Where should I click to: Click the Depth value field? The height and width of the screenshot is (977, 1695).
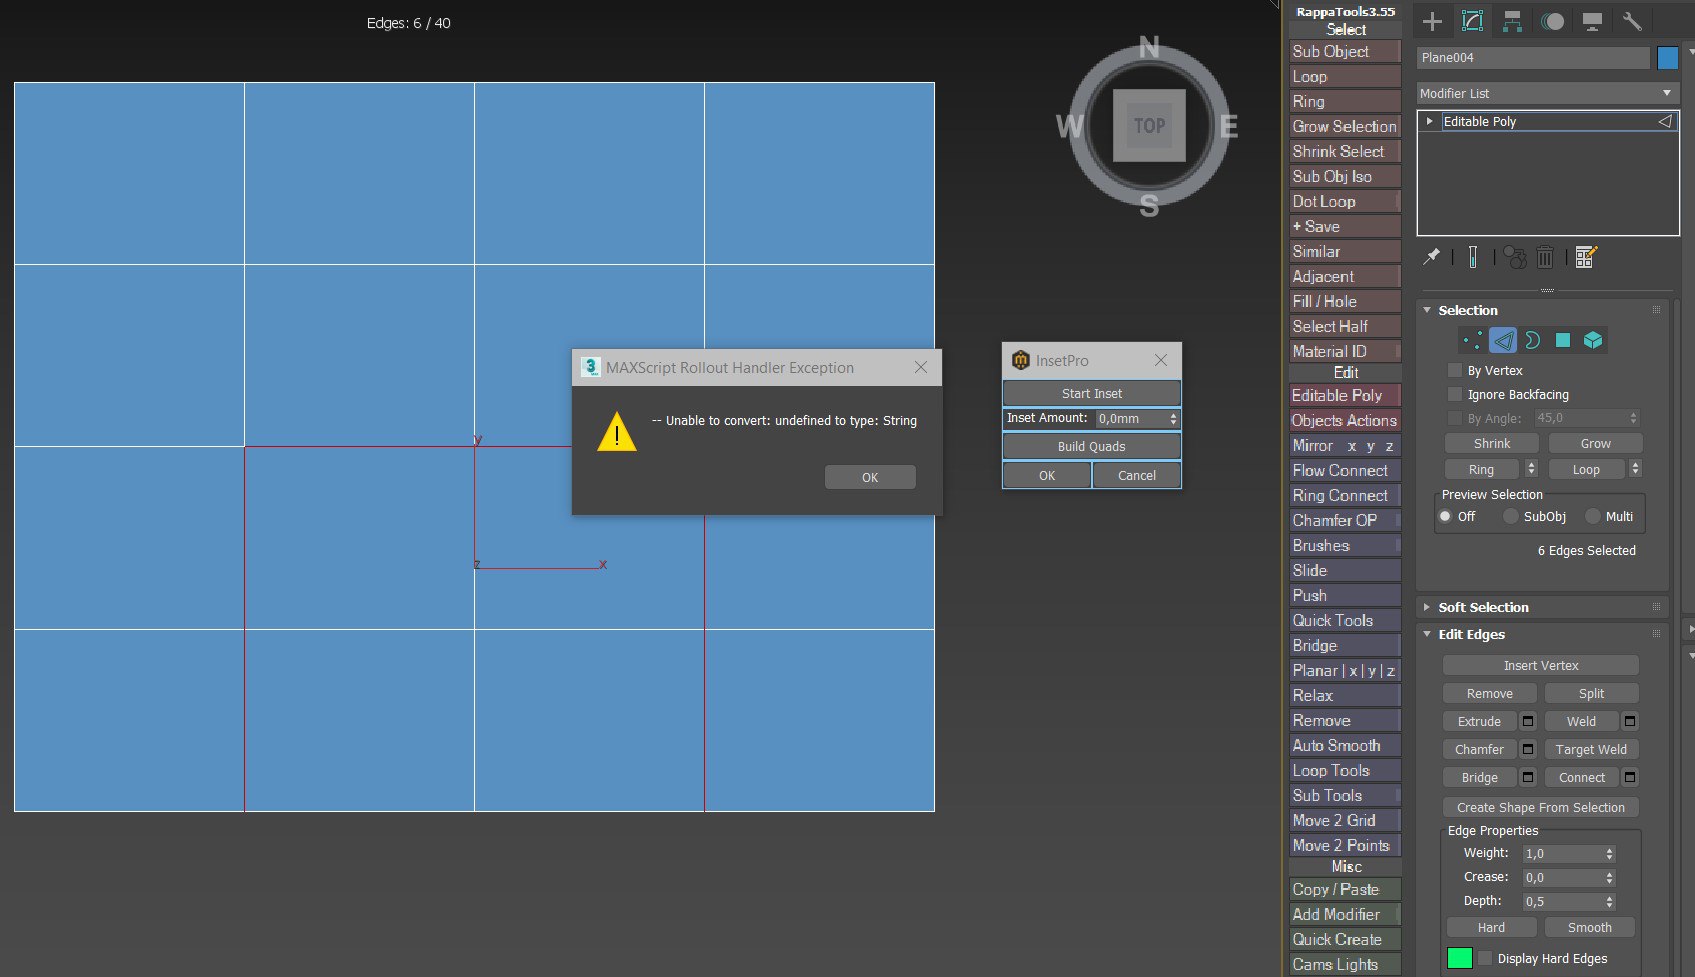tap(1560, 902)
